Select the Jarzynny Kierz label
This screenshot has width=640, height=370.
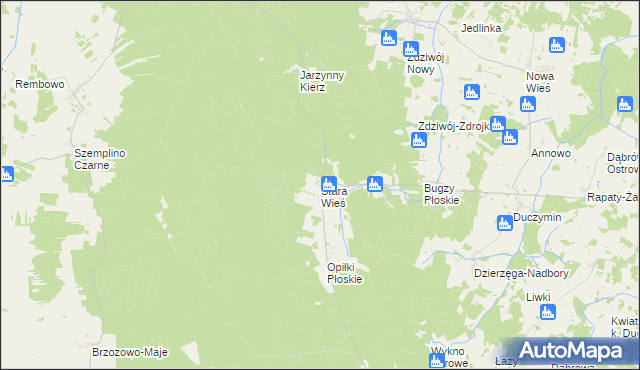click(322, 81)
